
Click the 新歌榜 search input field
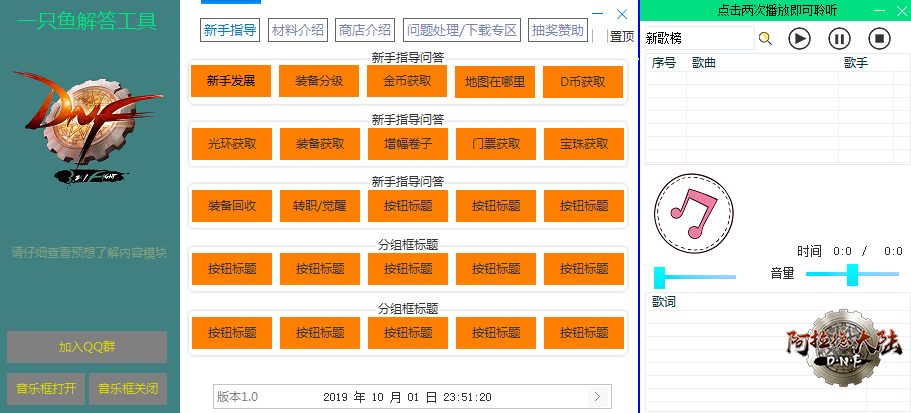click(698, 39)
